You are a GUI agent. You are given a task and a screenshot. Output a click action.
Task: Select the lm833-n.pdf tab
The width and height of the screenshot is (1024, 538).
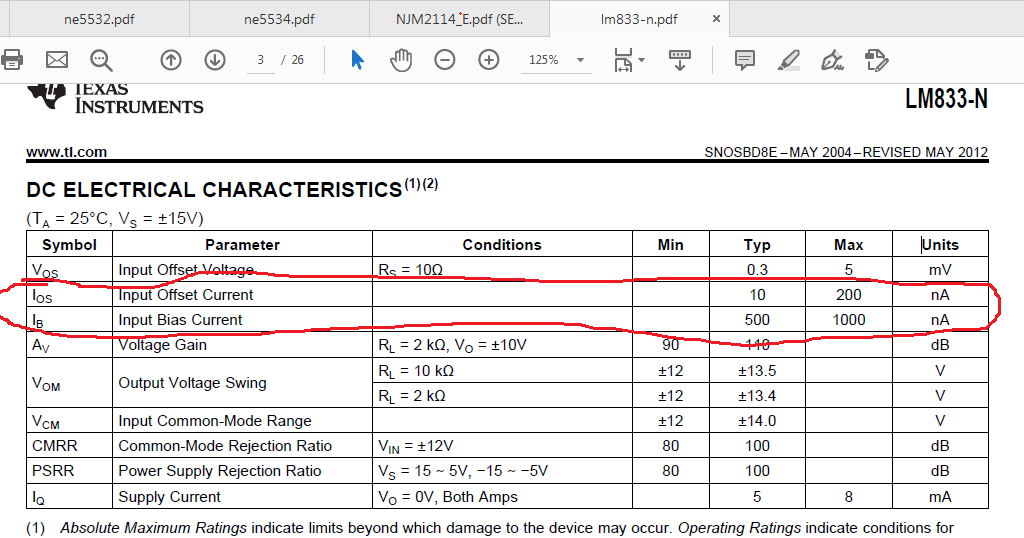point(639,19)
